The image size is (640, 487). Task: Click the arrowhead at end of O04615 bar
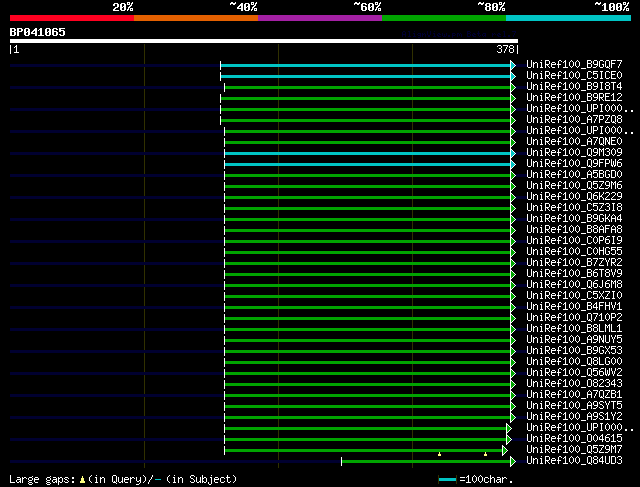[x=508, y=439]
